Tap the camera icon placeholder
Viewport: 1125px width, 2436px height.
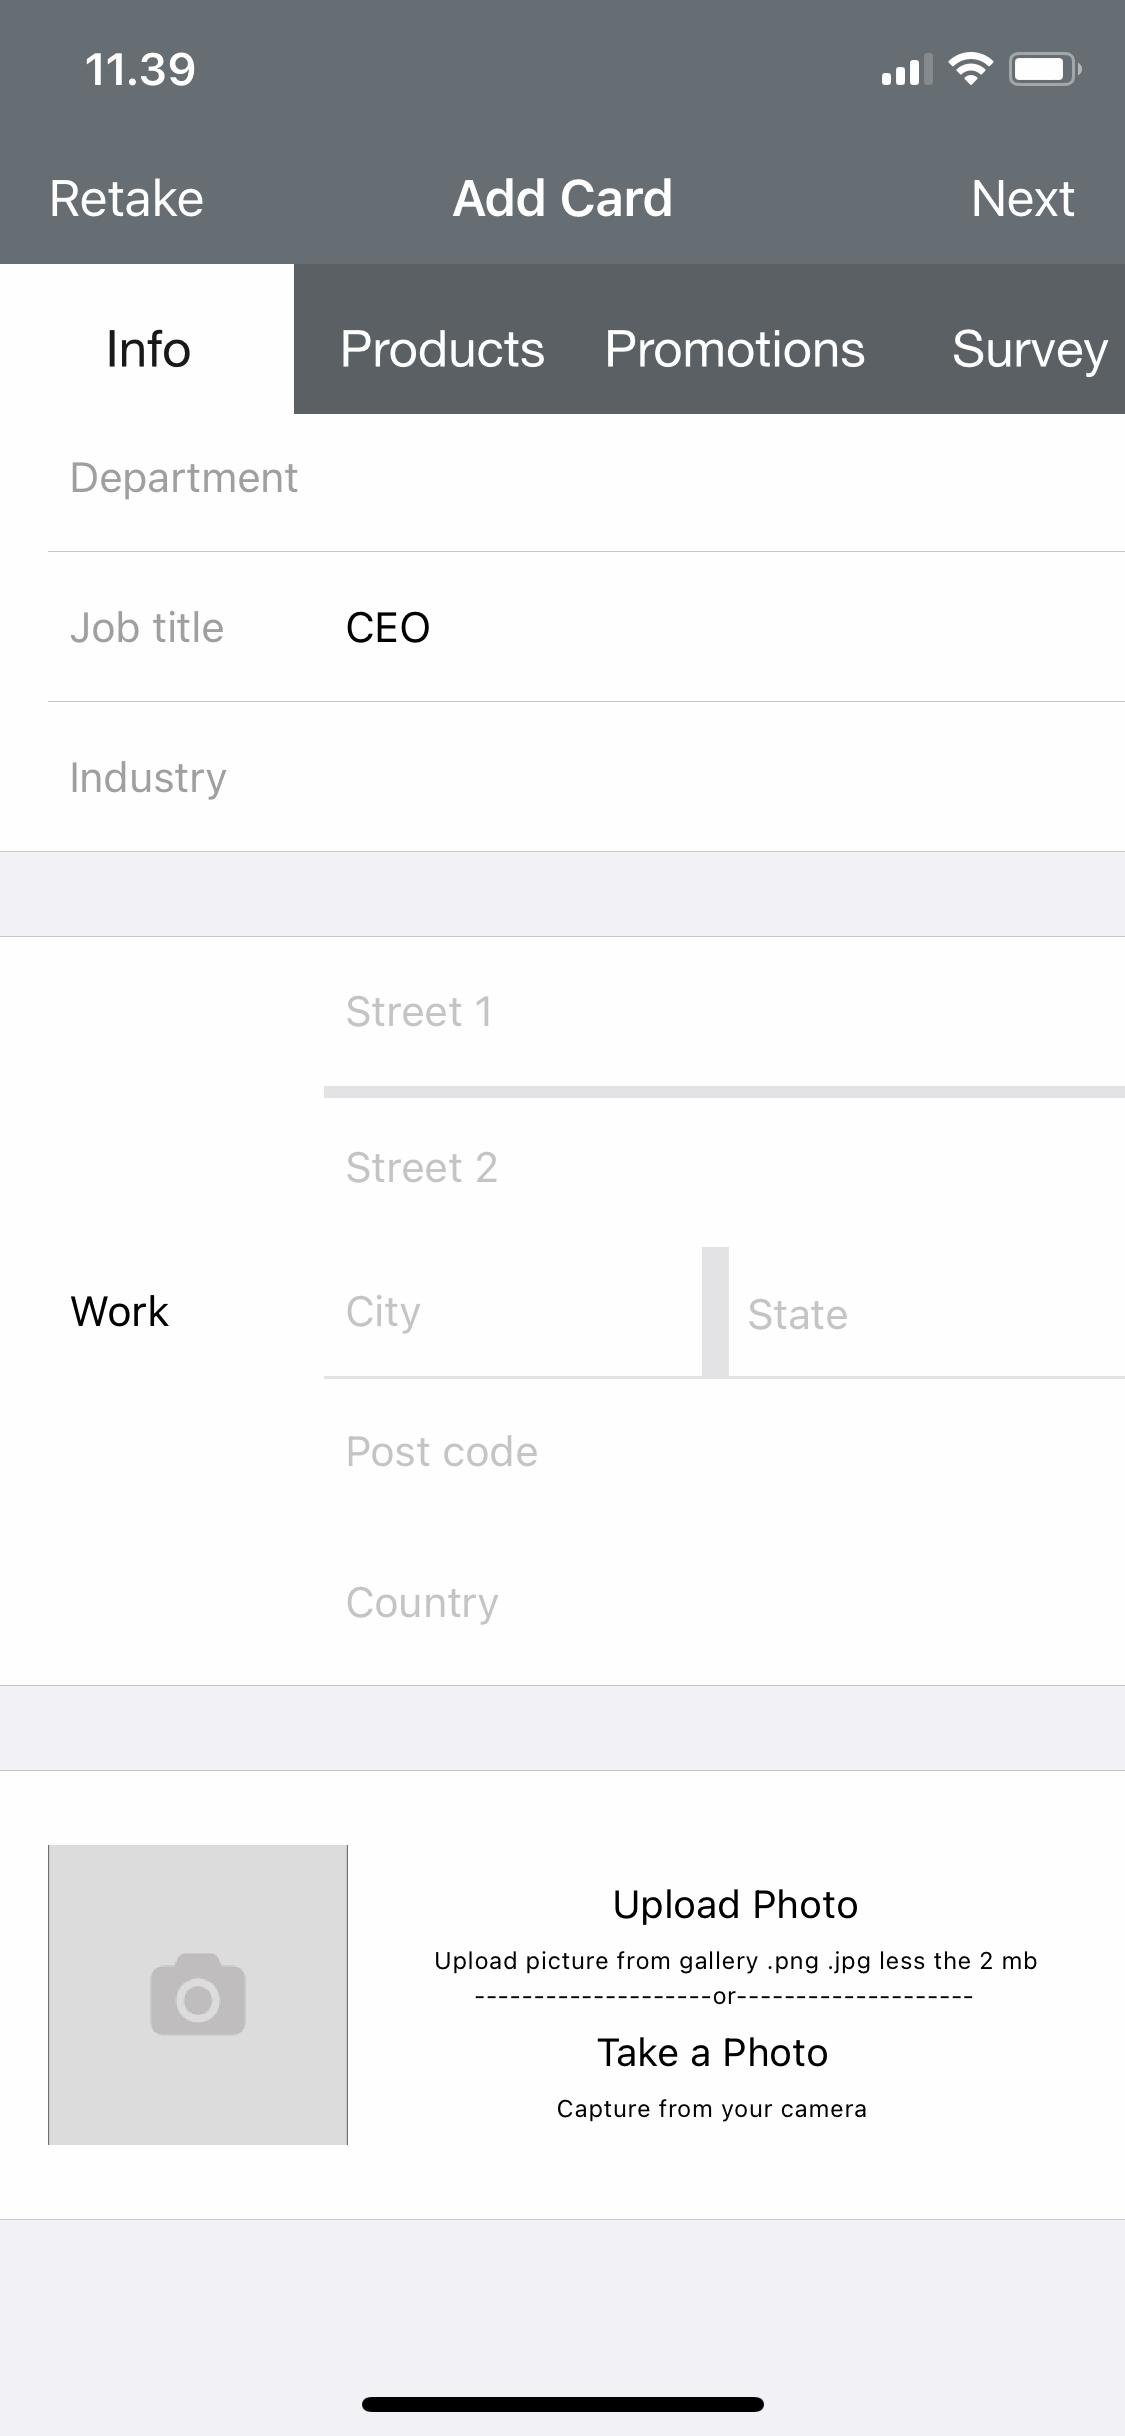pos(198,1994)
